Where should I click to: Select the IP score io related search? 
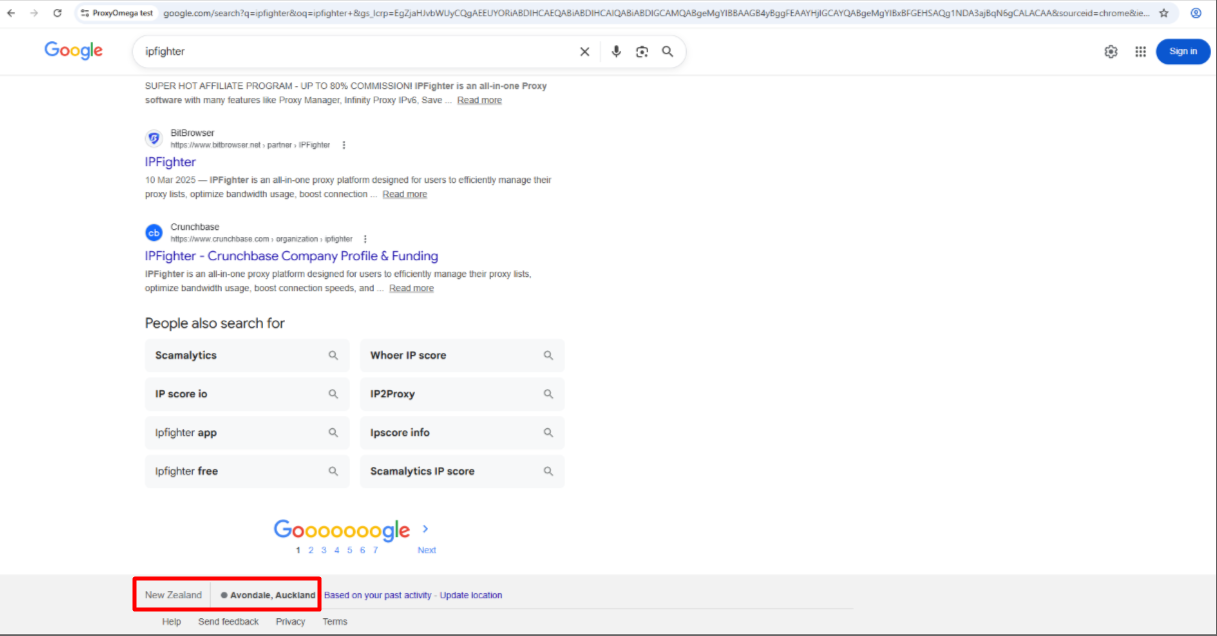(247, 394)
